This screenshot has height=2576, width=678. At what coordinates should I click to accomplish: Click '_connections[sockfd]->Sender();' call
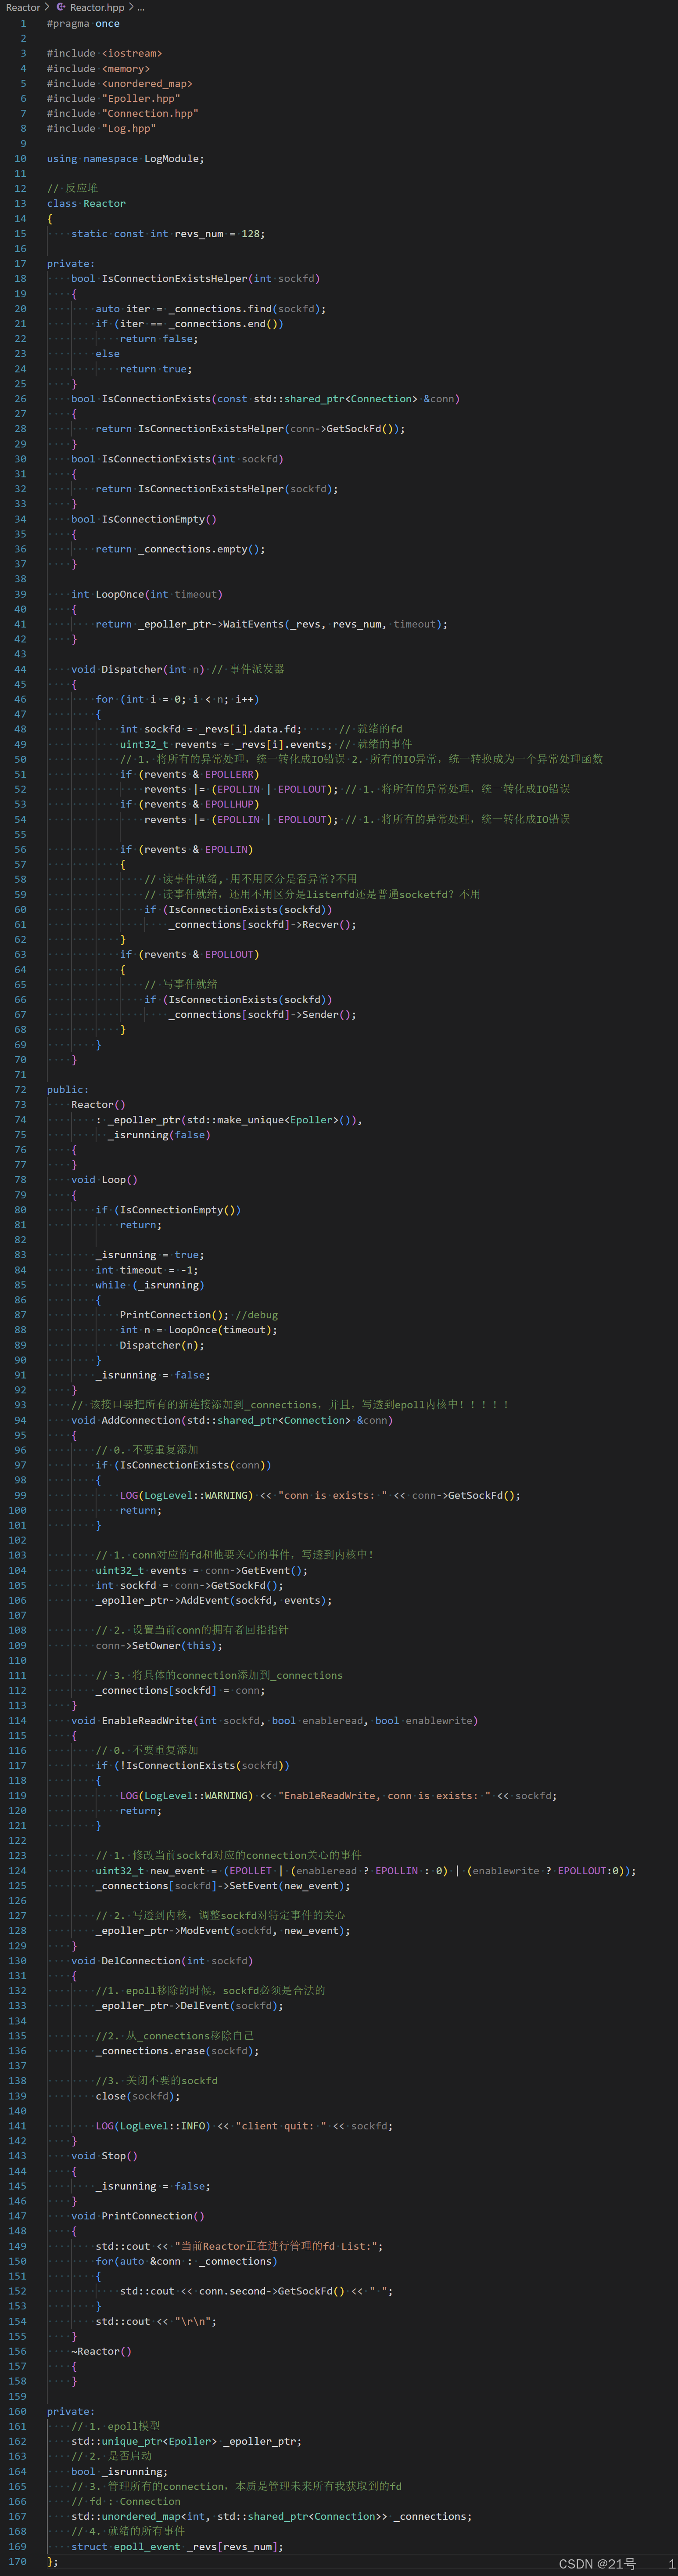pyautogui.click(x=262, y=1014)
